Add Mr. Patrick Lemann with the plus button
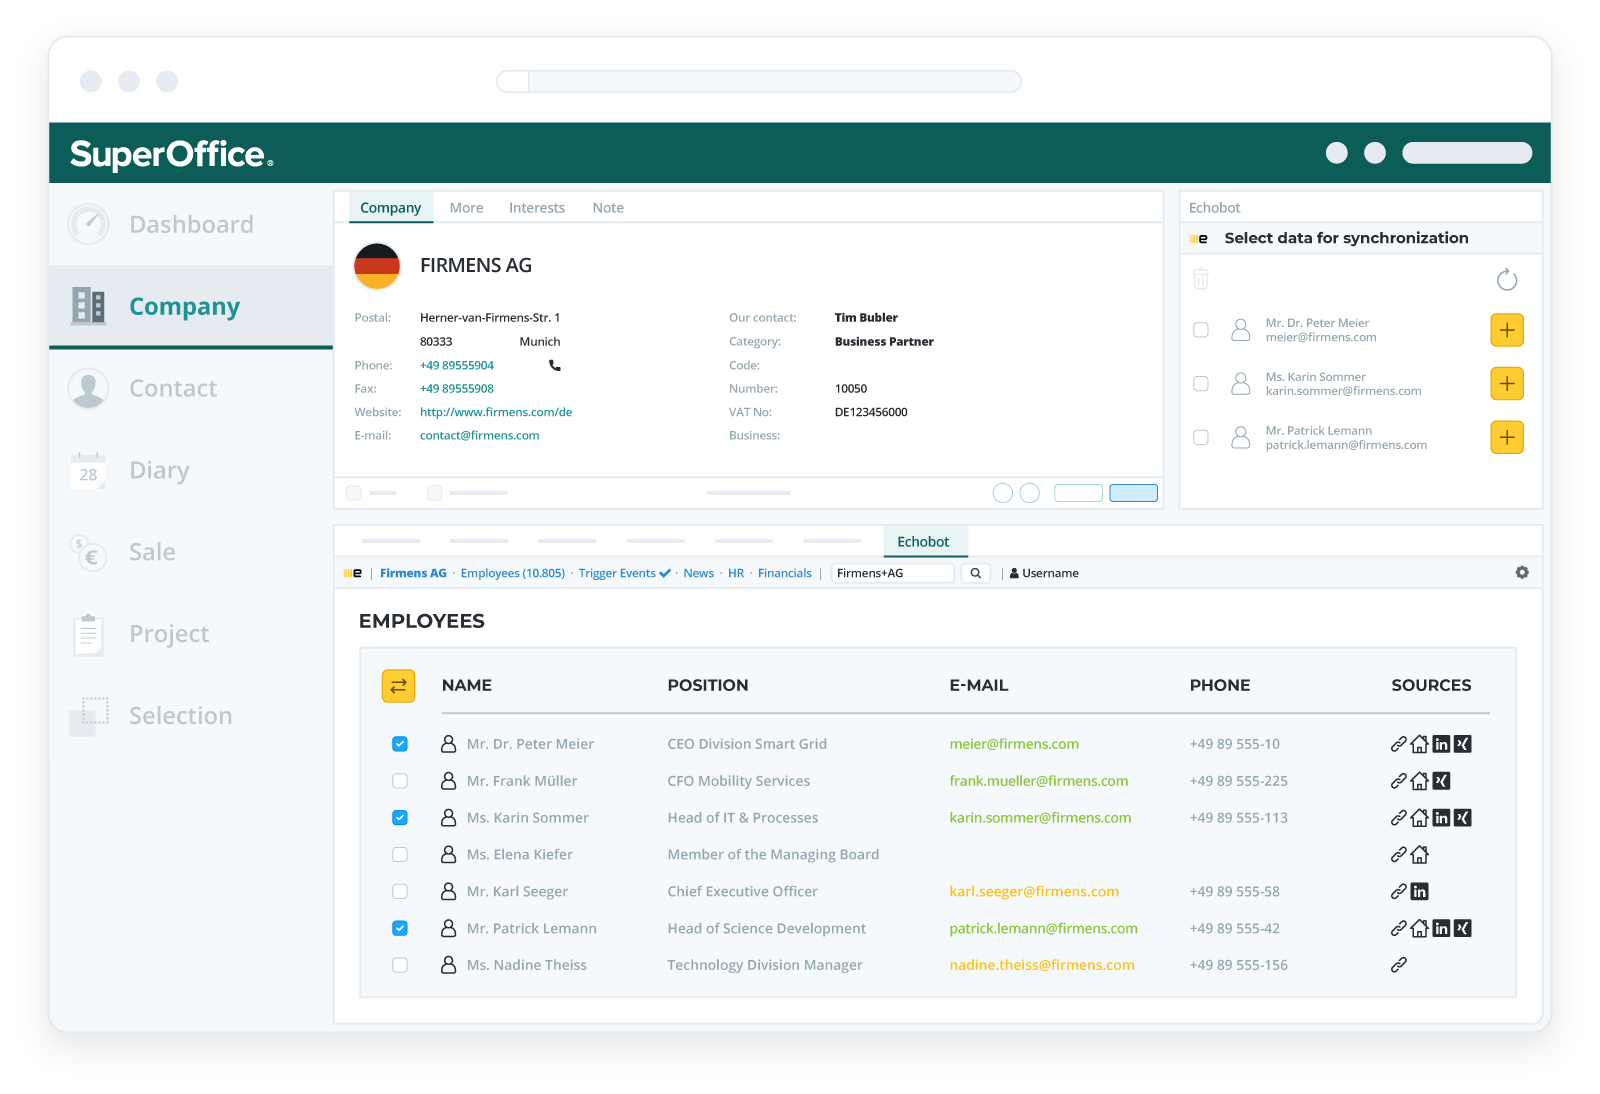This screenshot has width=1600, height=1094. [x=1506, y=437]
